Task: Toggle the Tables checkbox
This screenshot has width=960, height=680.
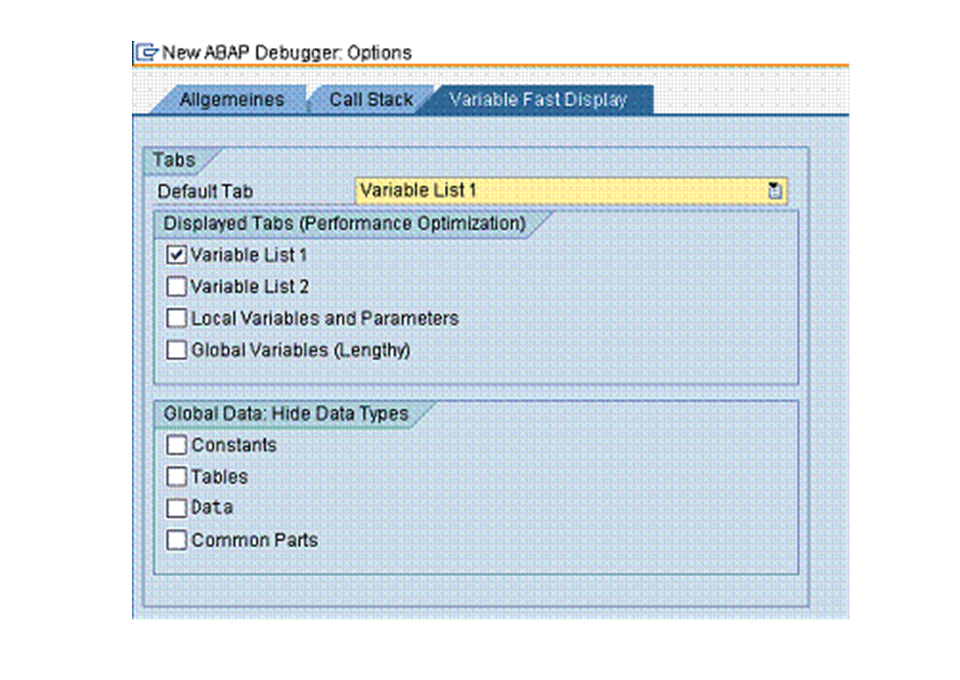Action: [x=177, y=477]
